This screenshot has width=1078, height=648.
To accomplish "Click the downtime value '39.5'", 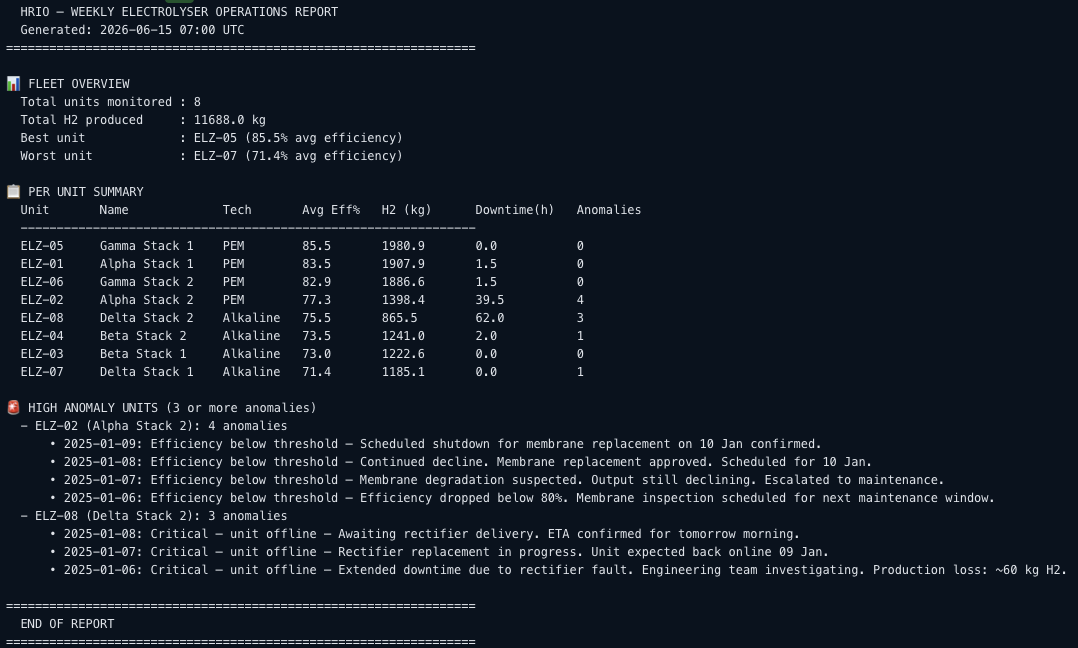I will [x=490, y=300].
